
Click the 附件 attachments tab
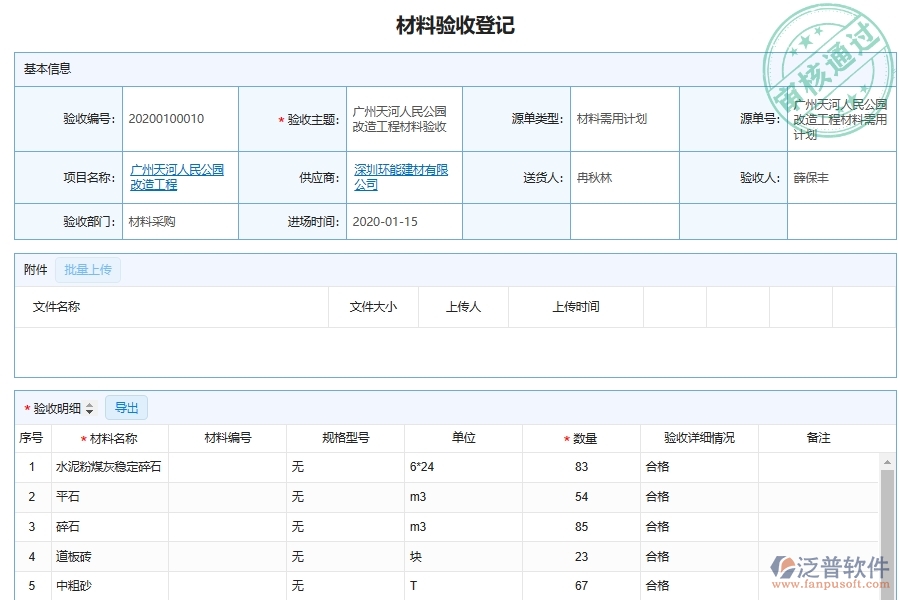click(x=34, y=269)
